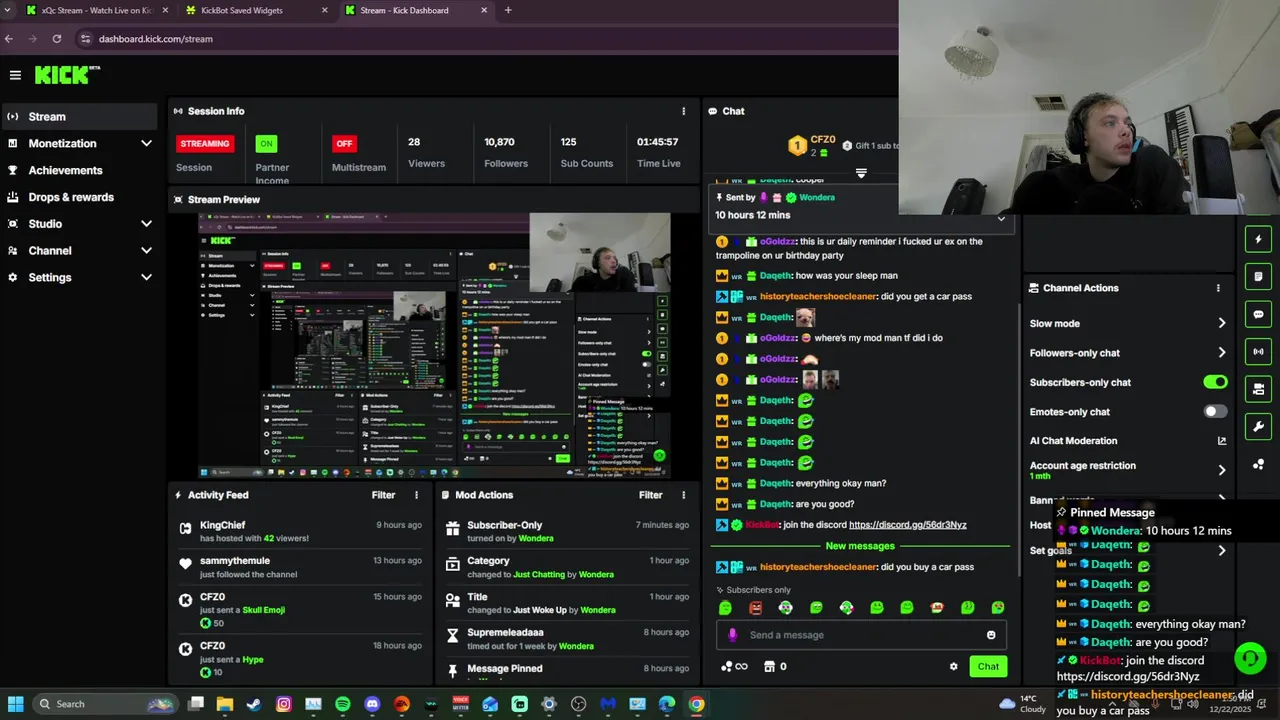Open Steam from the taskbar
1280x720 pixels.
point(254,704)
